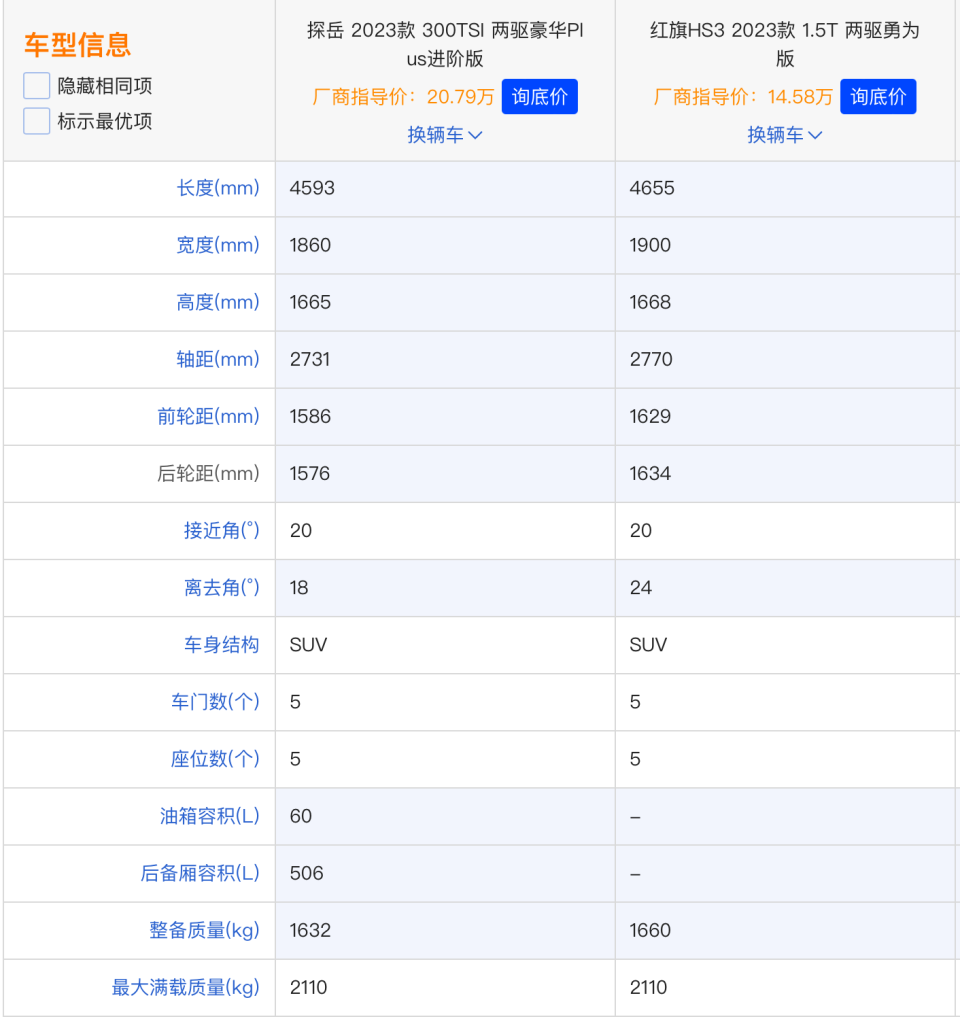Click 询底价 button for 探岳 2023款
The height and width of the screenshot is (1017, 960).
pyautogui.click(x=539, y=97)
